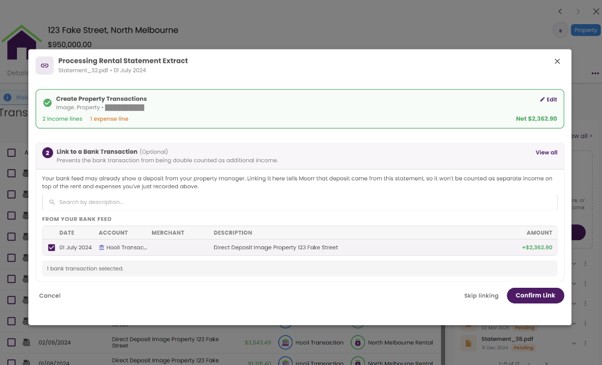Click the pencil icon next to Edit

542,99
